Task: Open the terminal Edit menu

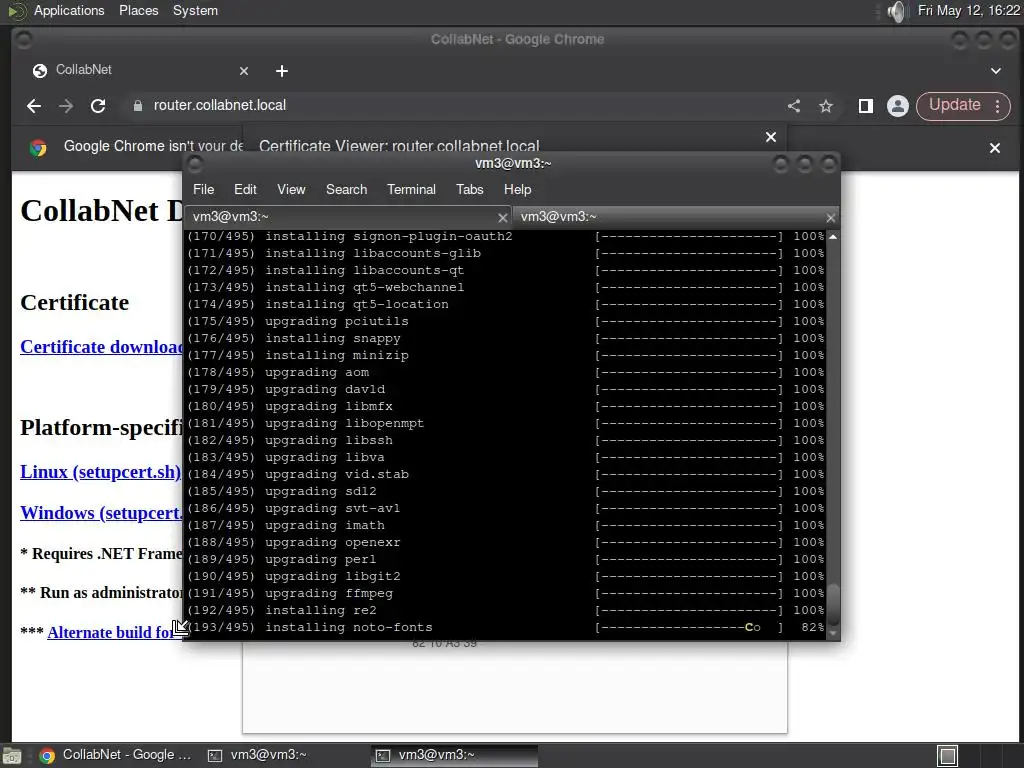Action: click(245, 189)
